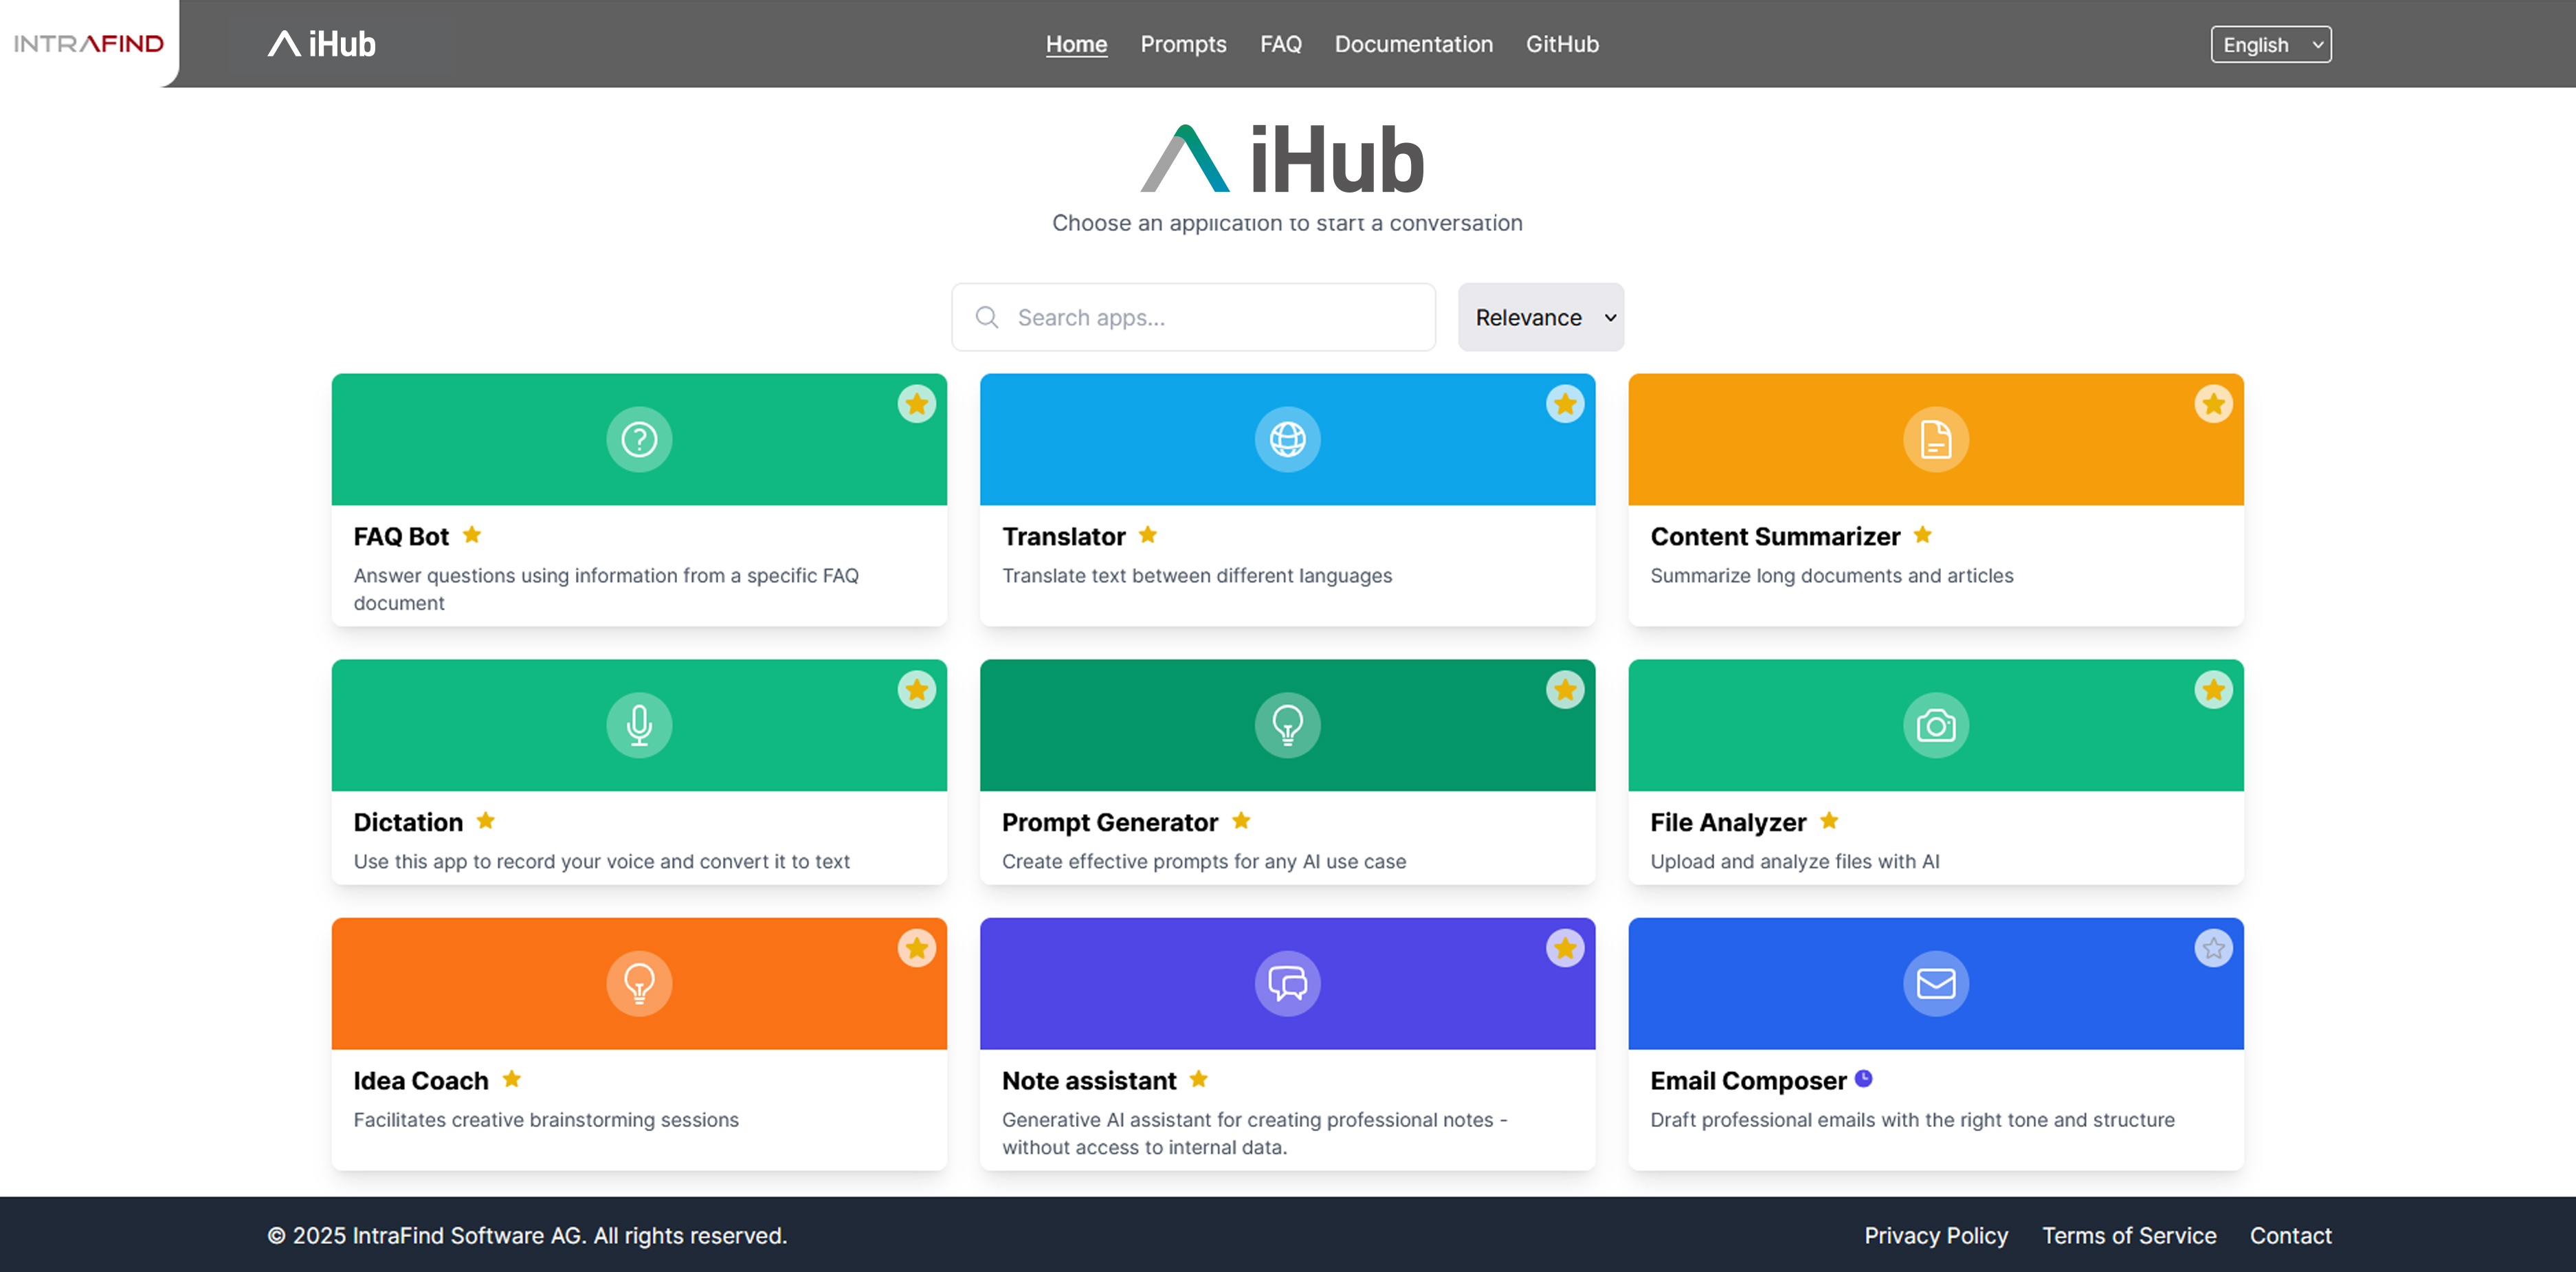
Task: Click the Prompt Generator lightbulb icon
Action: [1287, 725]
